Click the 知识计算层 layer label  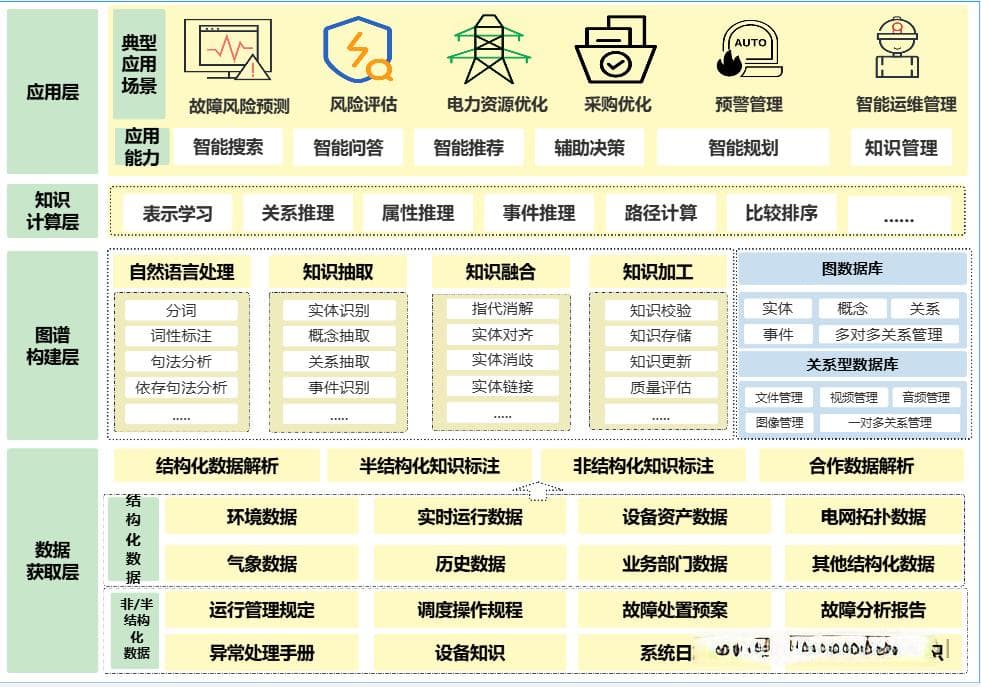point(53,210)
